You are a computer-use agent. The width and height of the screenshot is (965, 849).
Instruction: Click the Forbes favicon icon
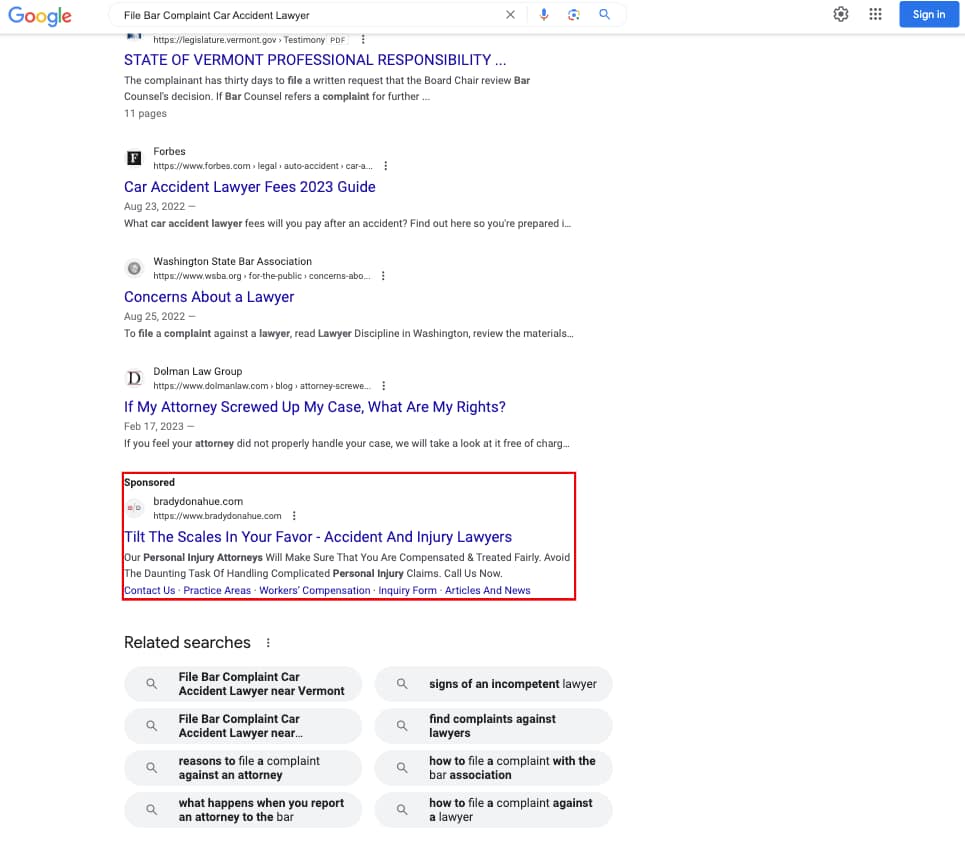(x=134, y=158)
